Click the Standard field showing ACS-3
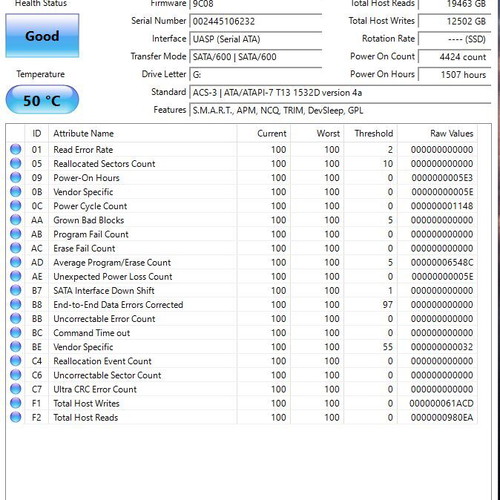500x500 pixels. pos(340,92)
